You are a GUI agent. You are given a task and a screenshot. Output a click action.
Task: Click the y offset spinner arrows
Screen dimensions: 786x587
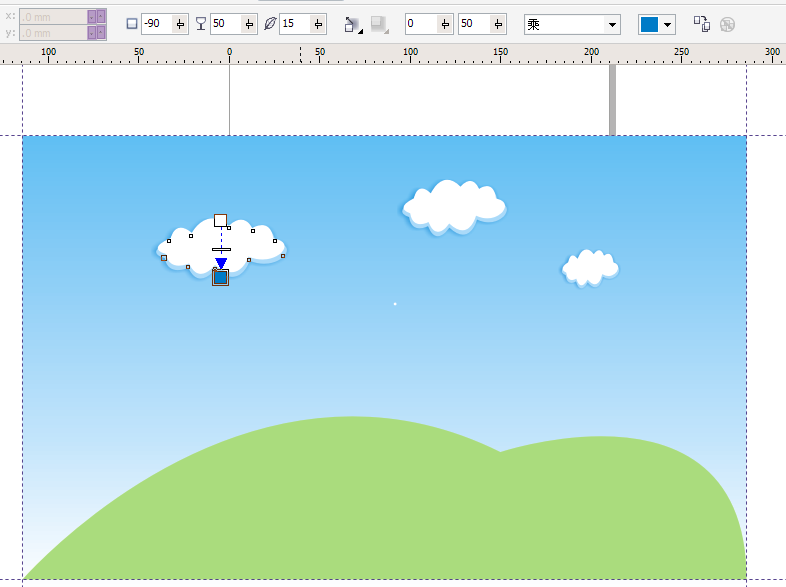[x=96, y=33]
